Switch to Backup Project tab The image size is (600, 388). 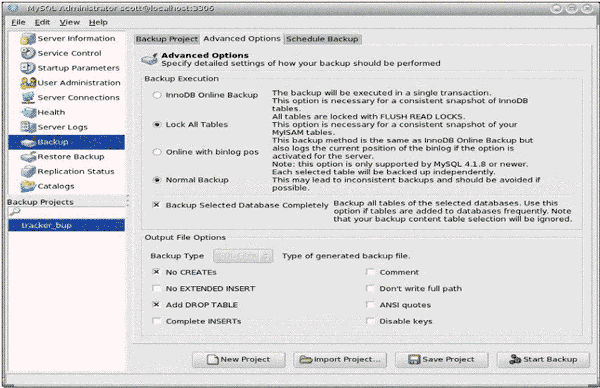(x=167, y=39)
